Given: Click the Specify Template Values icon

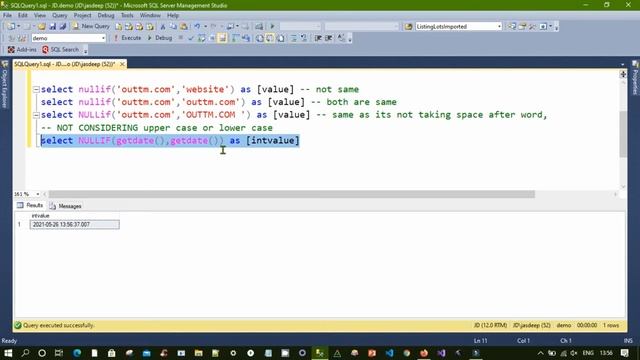Looking at the screenshot, I should coord(341,38).
